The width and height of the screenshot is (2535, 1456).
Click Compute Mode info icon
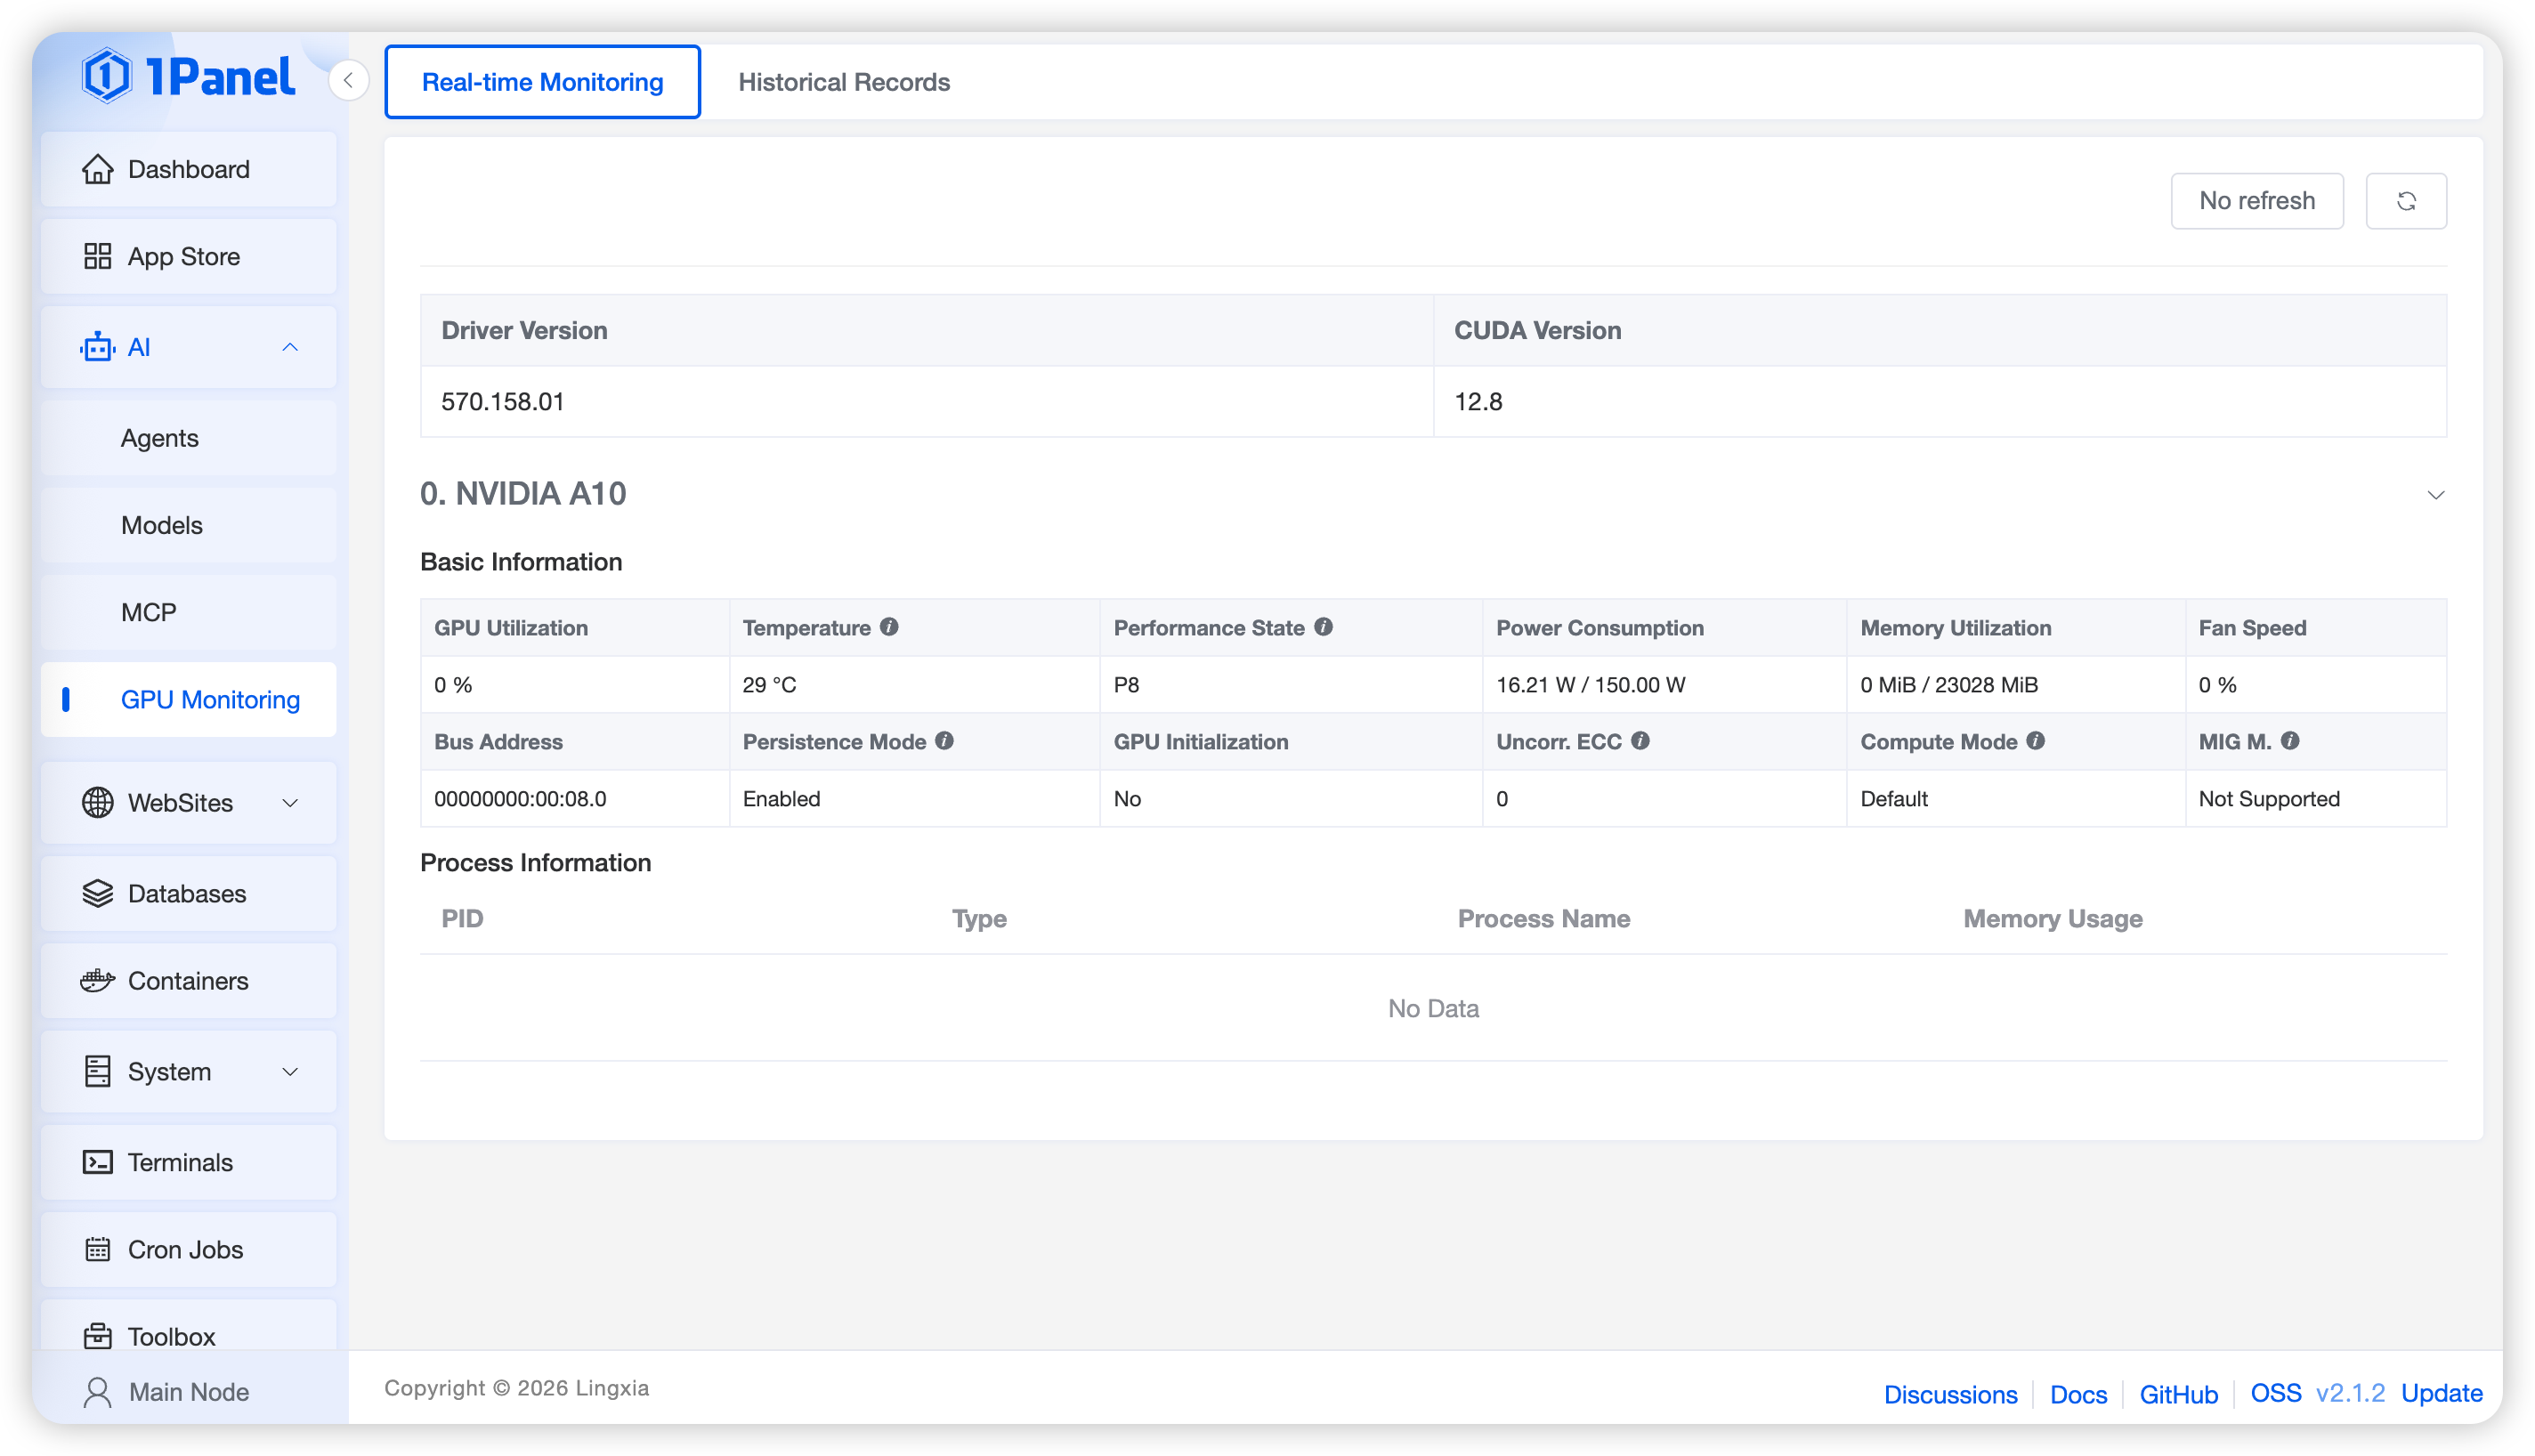coord(2034,741)
